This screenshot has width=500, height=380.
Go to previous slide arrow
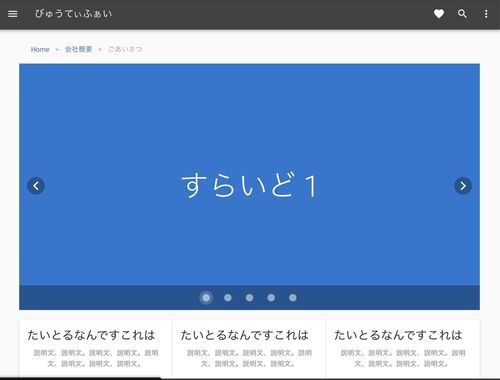tap(36, 186)
